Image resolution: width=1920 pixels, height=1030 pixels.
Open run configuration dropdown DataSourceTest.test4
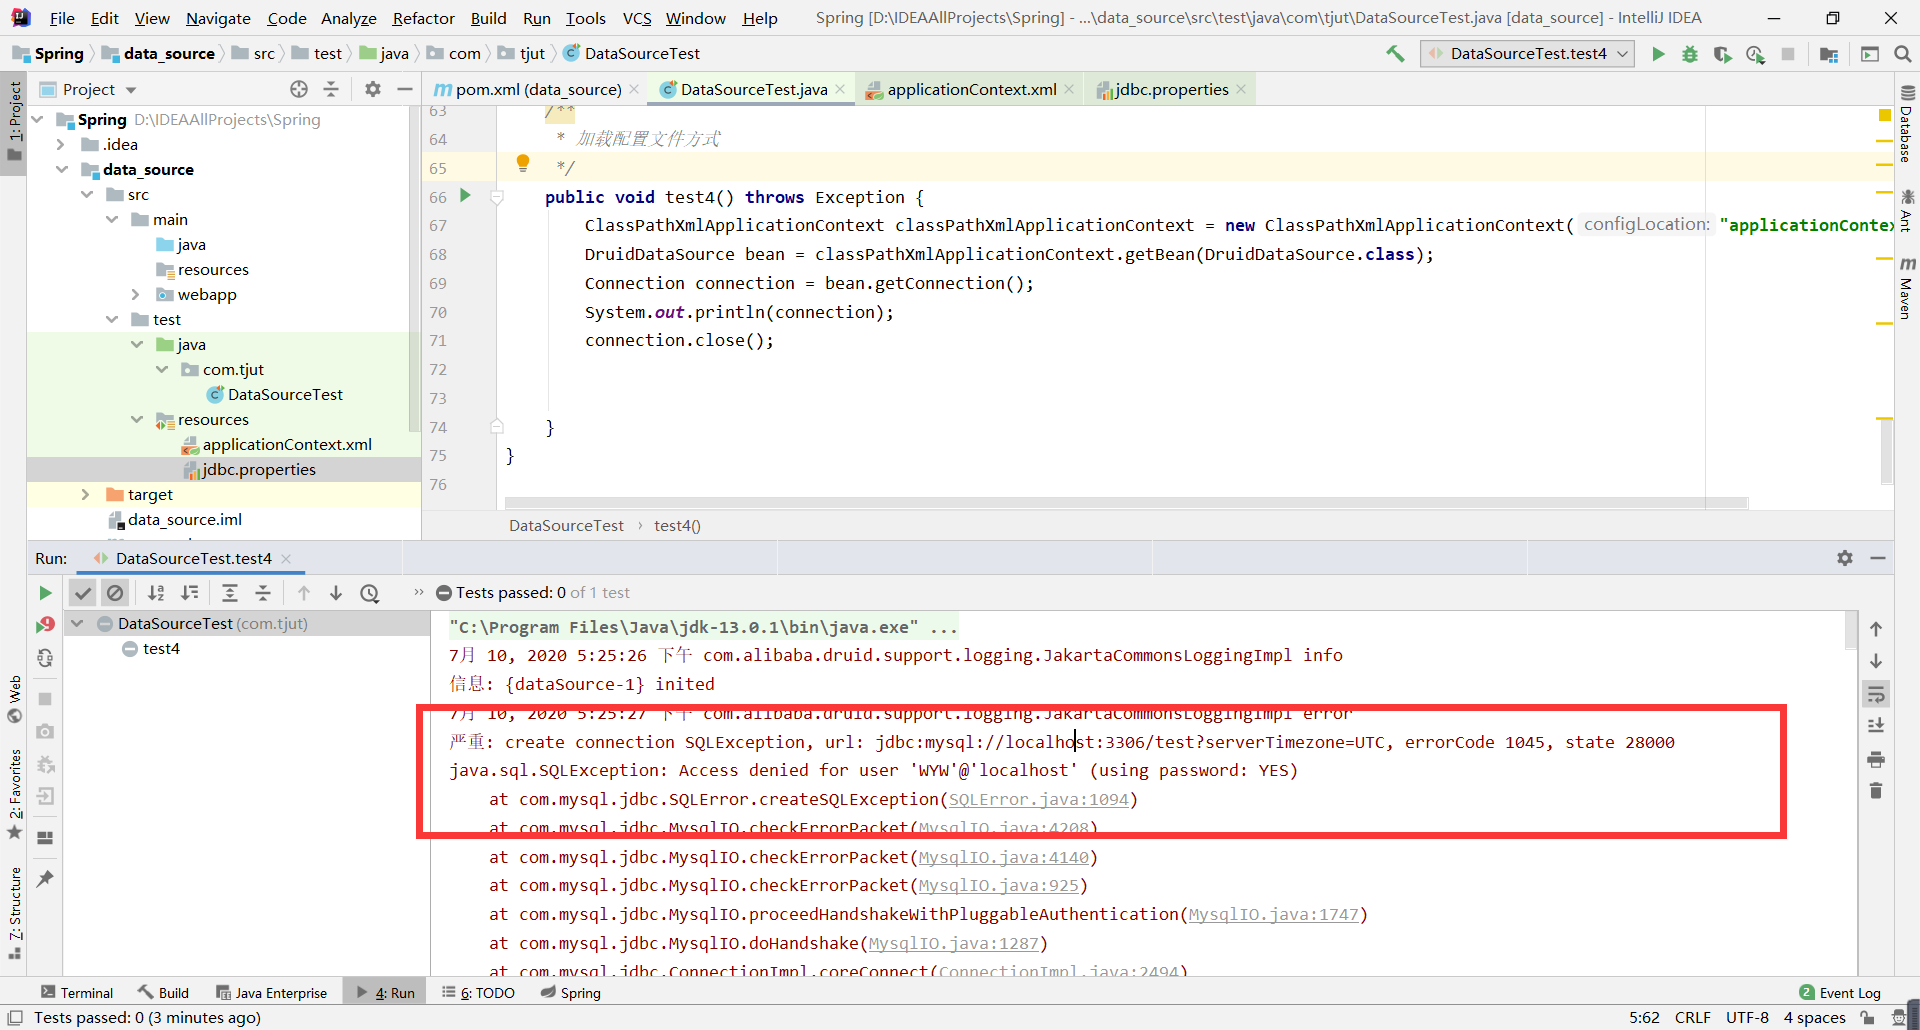pos(1527,54)
